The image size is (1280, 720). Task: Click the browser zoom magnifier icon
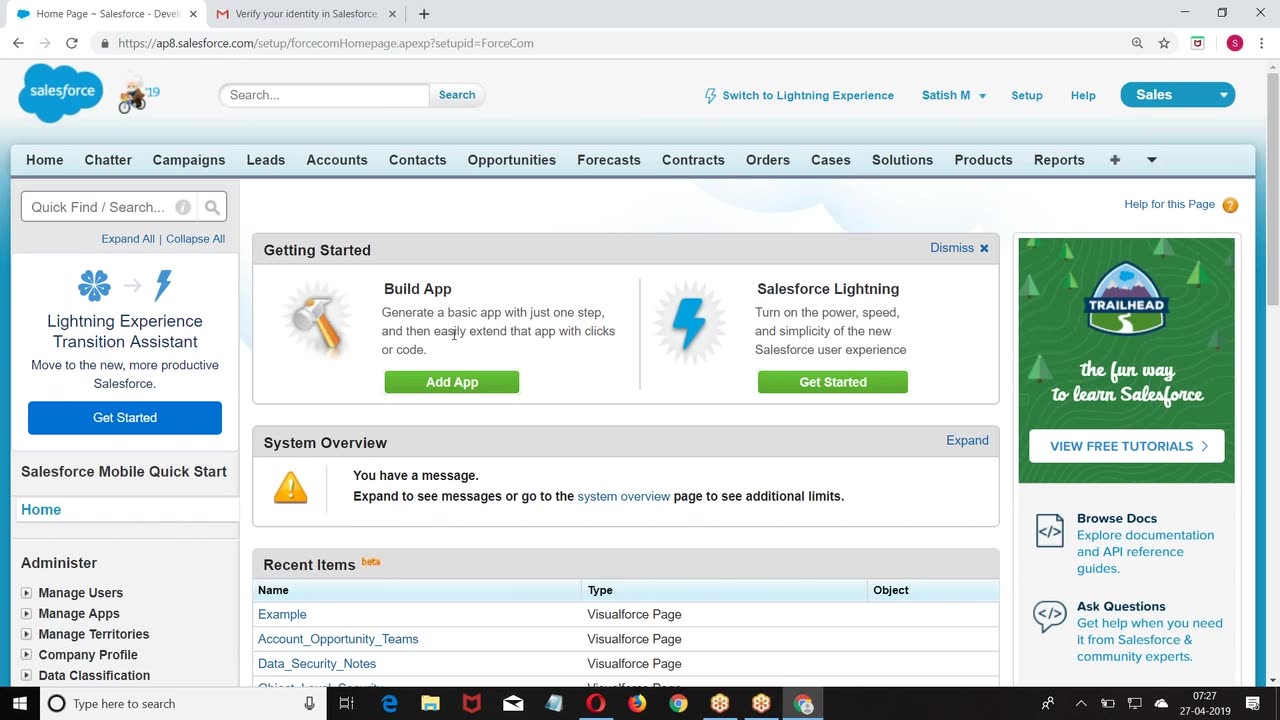click(1137, 43)
